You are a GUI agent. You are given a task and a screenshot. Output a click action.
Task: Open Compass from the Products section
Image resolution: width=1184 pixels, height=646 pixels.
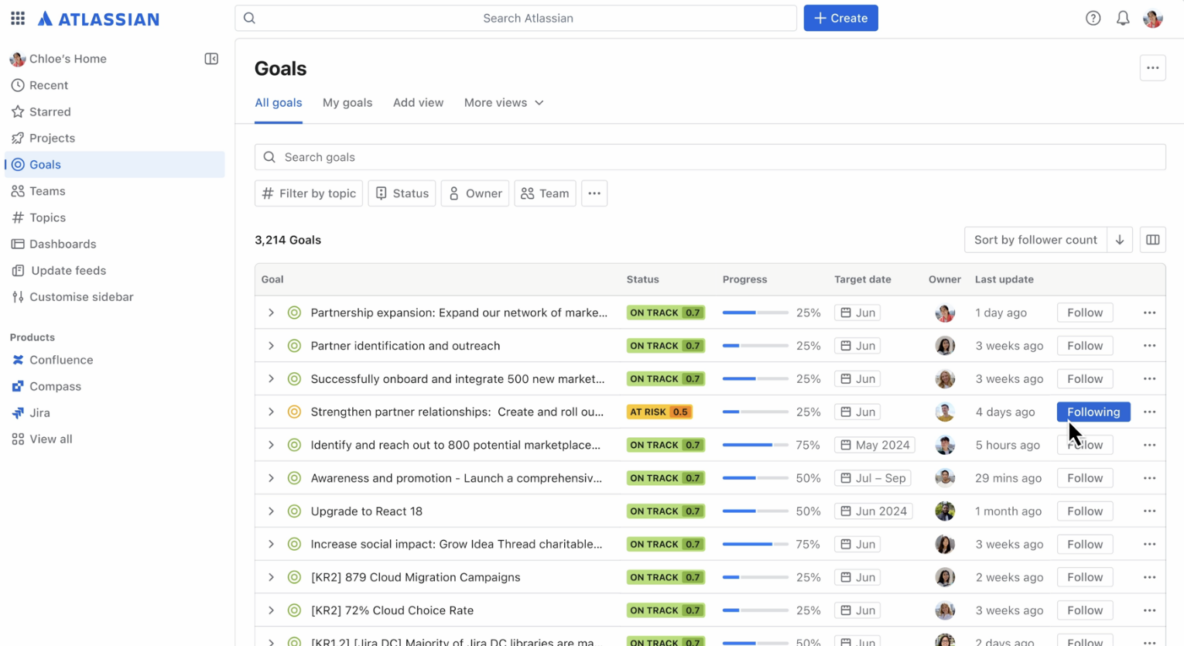60,386
